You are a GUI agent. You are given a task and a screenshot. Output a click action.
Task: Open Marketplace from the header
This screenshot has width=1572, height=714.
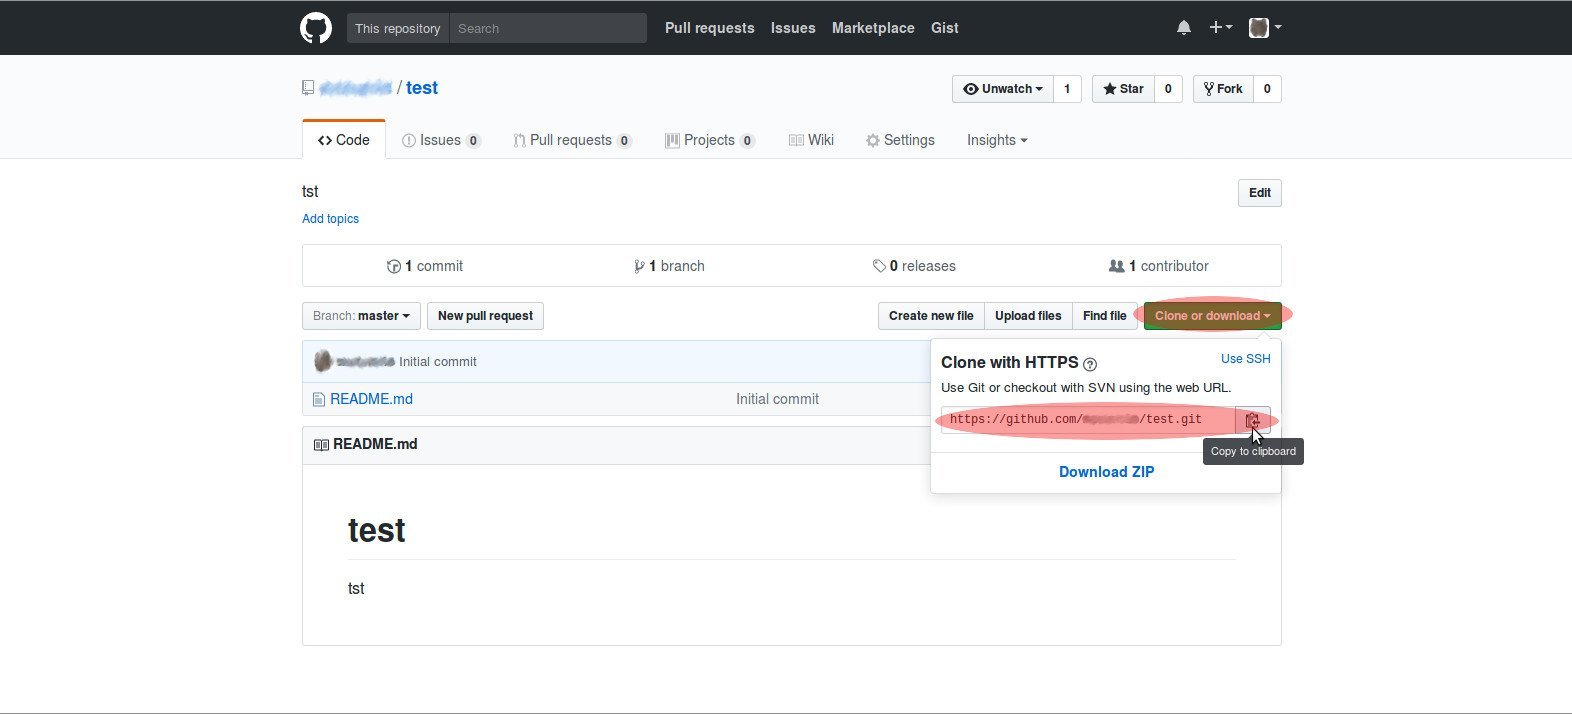[x=873, y=28]
